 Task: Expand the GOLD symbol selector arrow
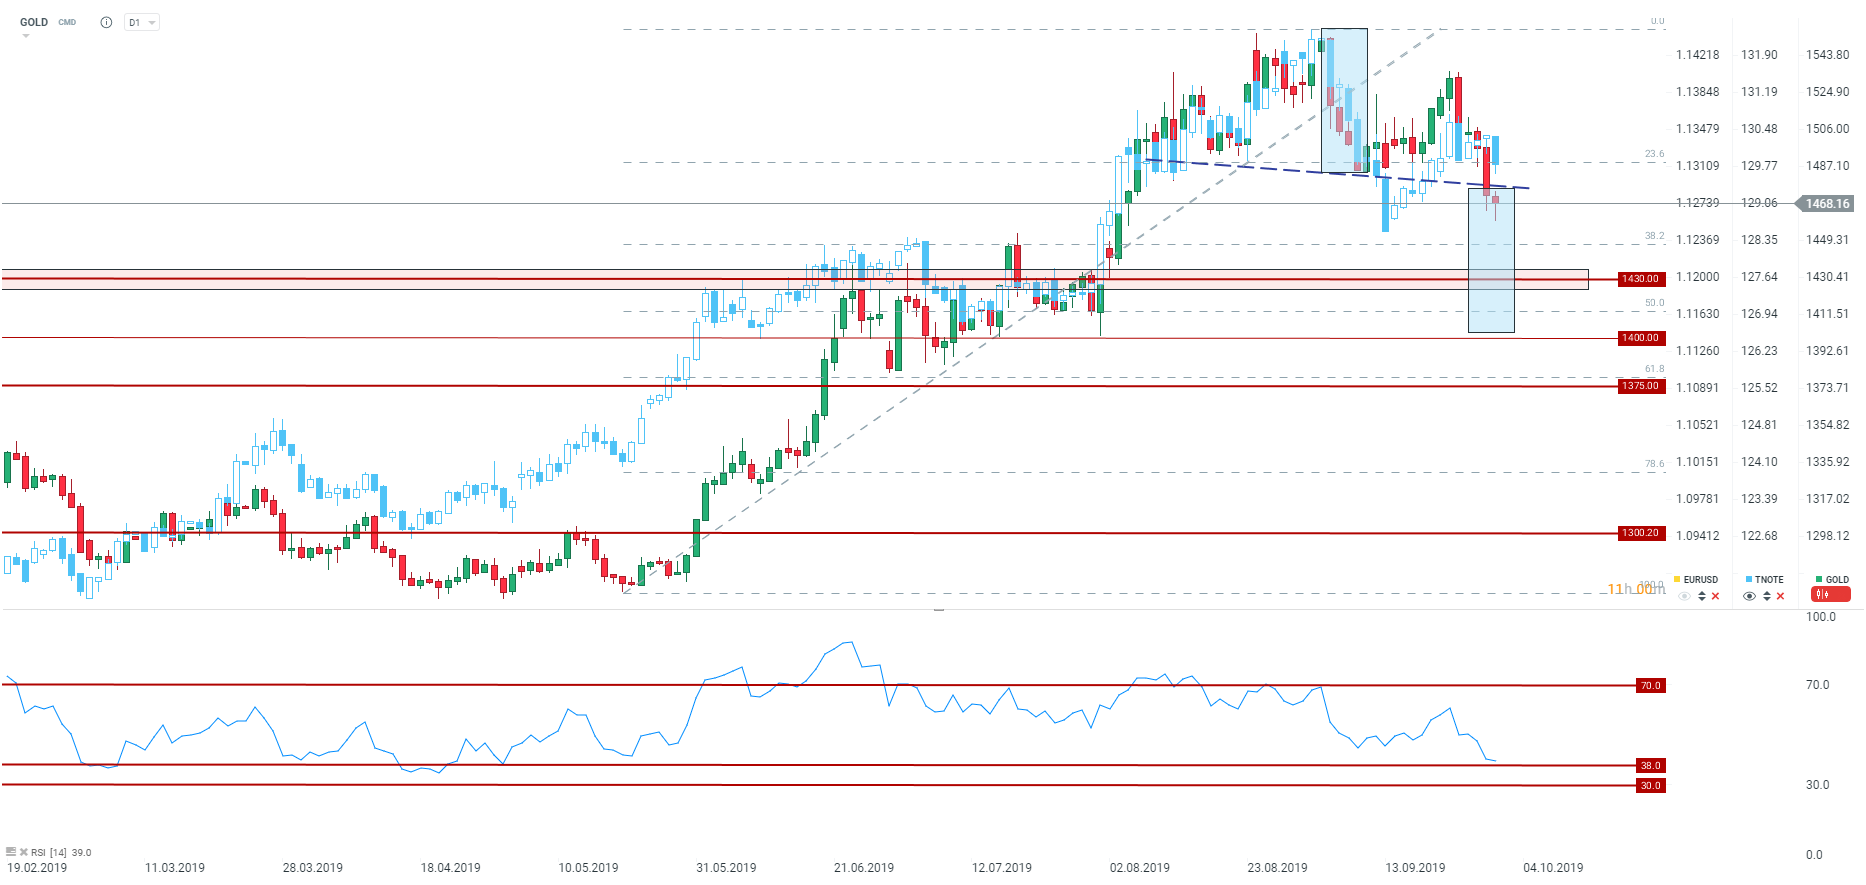(x=26, y=36)
